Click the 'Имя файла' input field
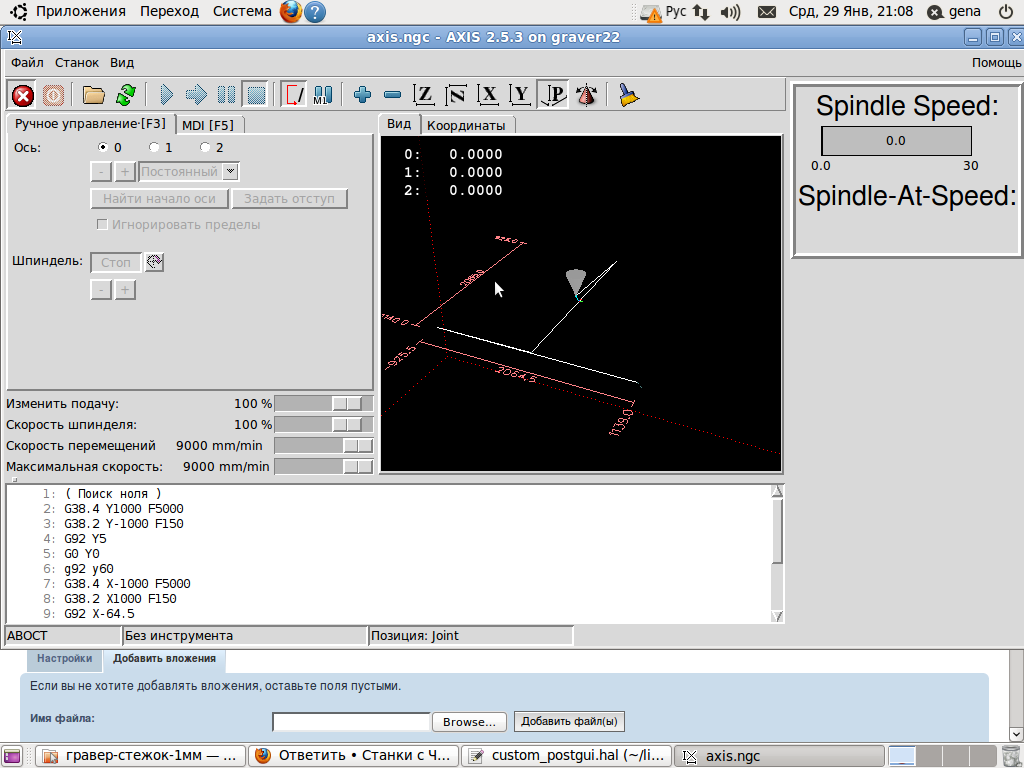Image resolution: width=1024 pixels, height=768 pixels. tap(351, 722)
